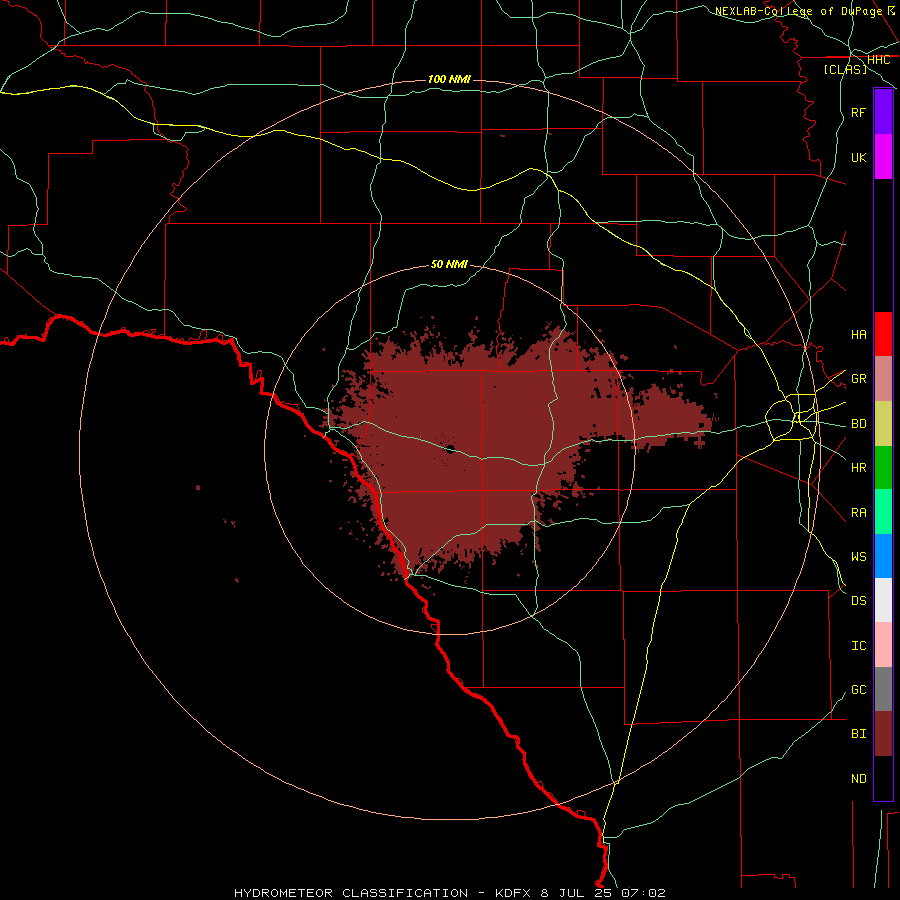Click the RF legend label

(858, 112)
